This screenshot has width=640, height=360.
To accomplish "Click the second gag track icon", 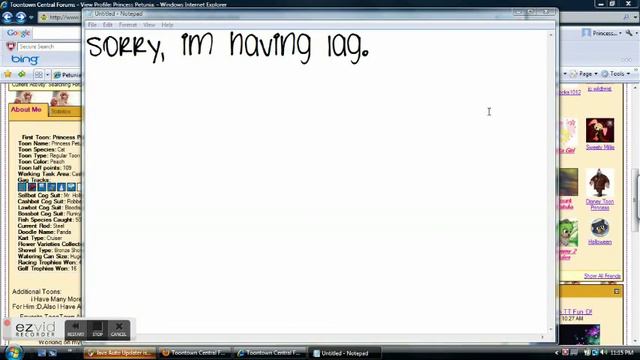I will coord(32,187).
